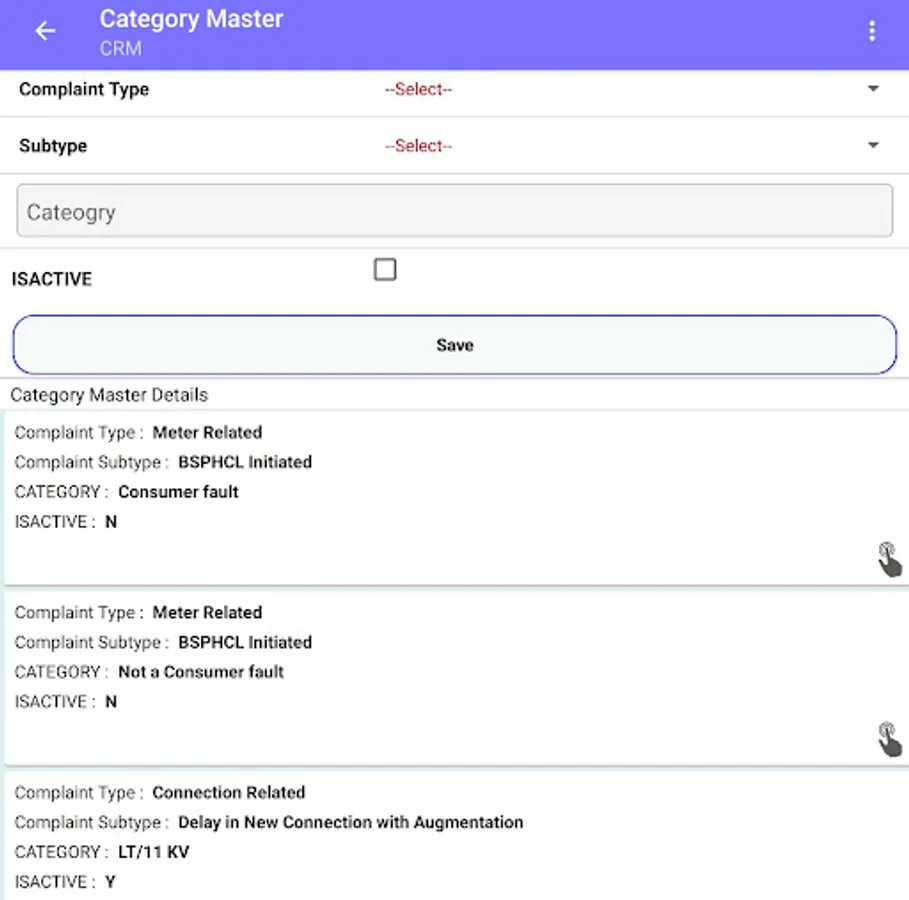The image size is (909, 900).
Task: Select the LT/11 KV category text
Action: 154,852
